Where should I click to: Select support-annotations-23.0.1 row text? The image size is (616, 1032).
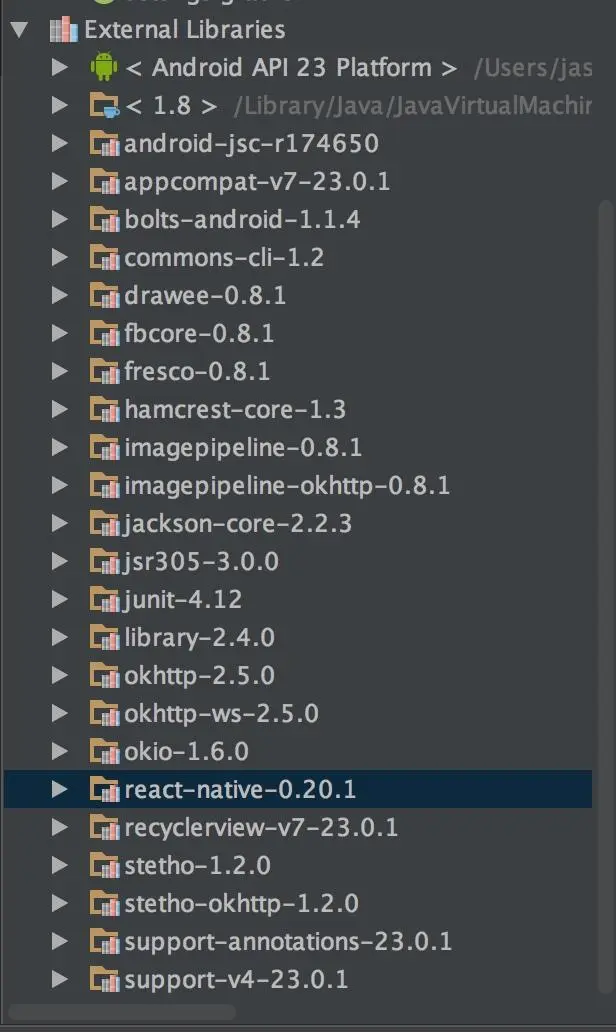click(x=288, y=942)
